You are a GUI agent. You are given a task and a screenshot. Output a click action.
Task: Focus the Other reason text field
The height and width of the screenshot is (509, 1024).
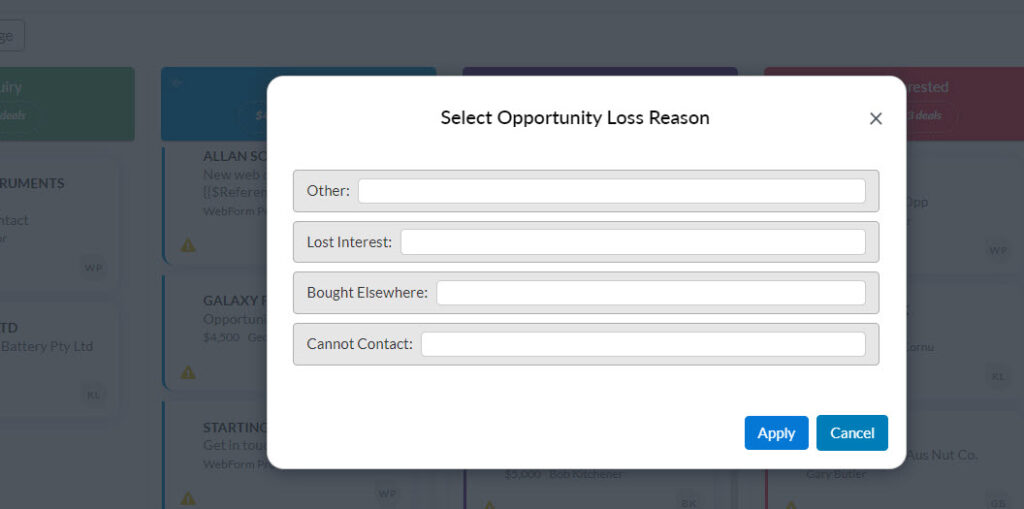(611, 191)
